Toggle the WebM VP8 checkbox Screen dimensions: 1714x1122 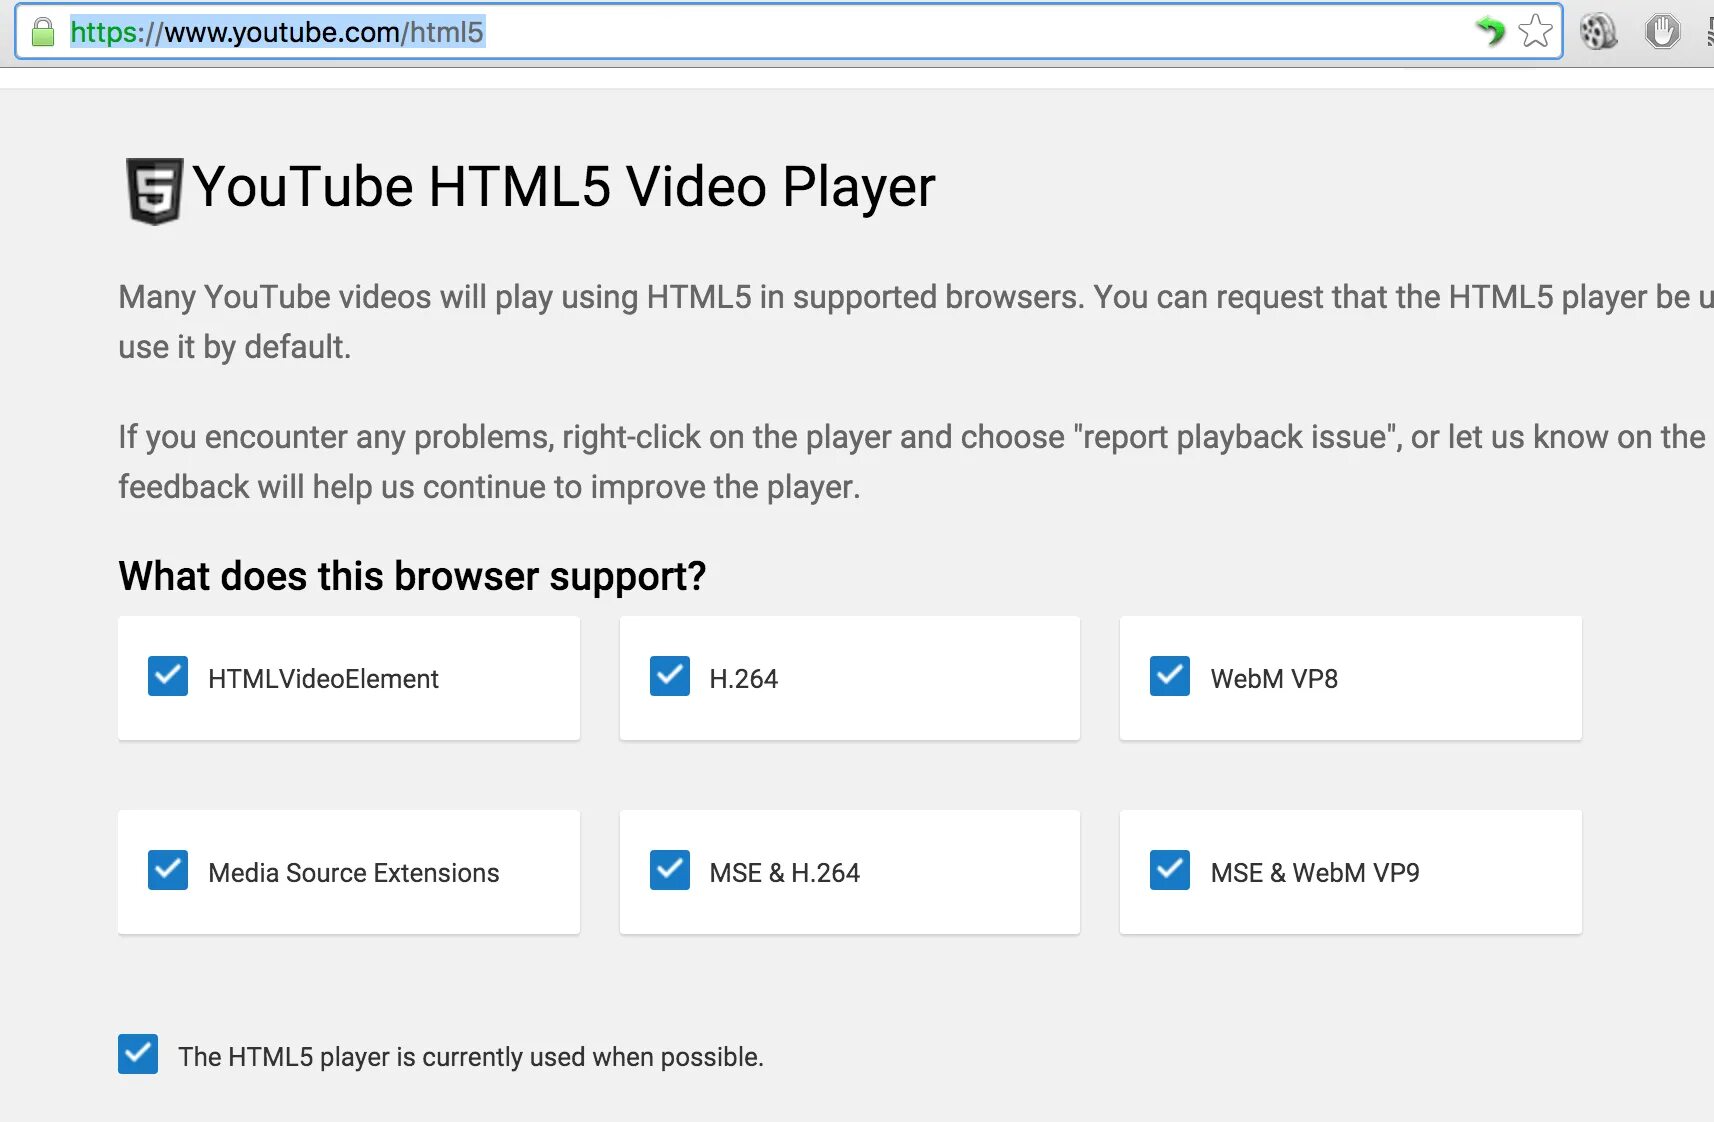click(x=1170, y=676)
